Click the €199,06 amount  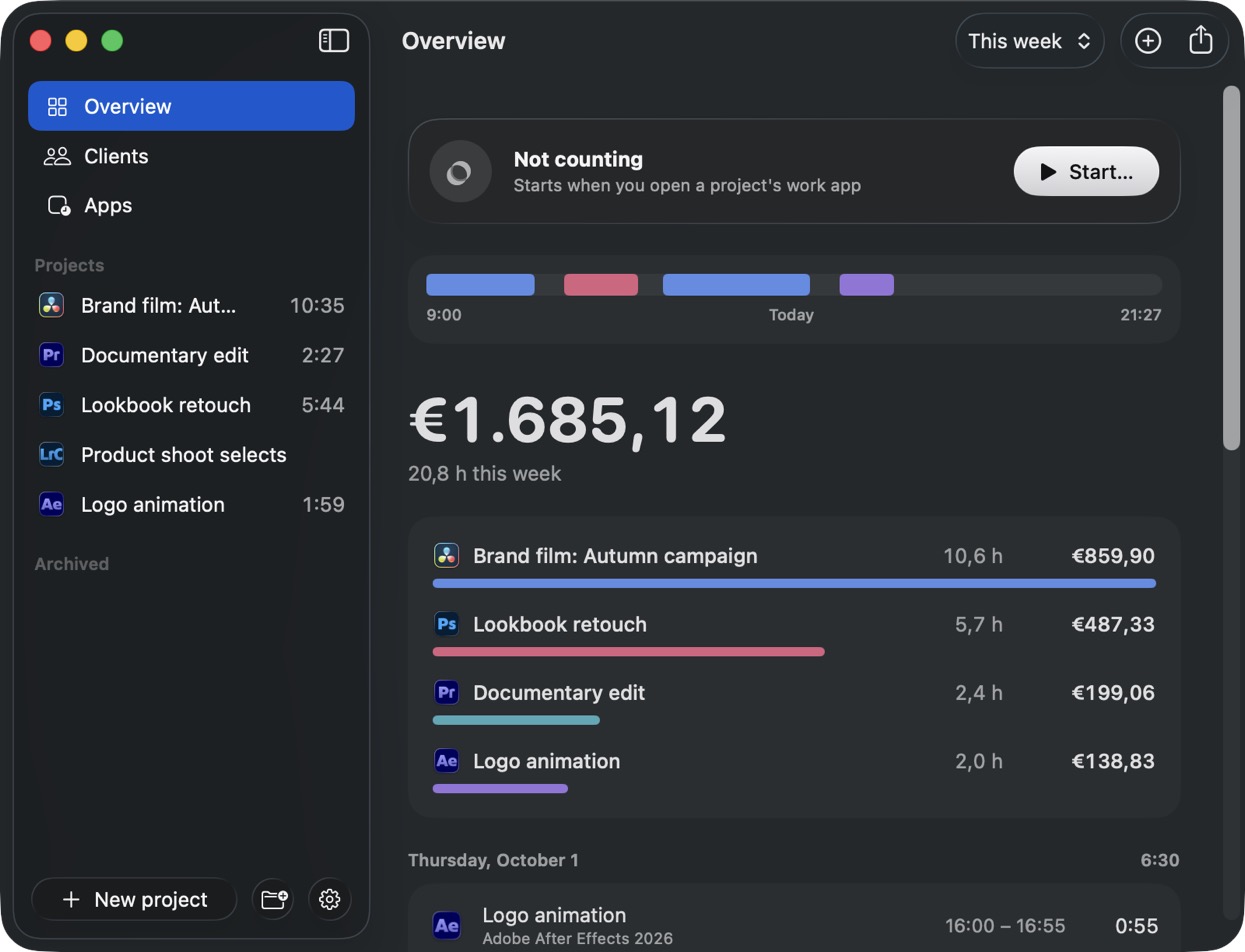coord(1113,693)
